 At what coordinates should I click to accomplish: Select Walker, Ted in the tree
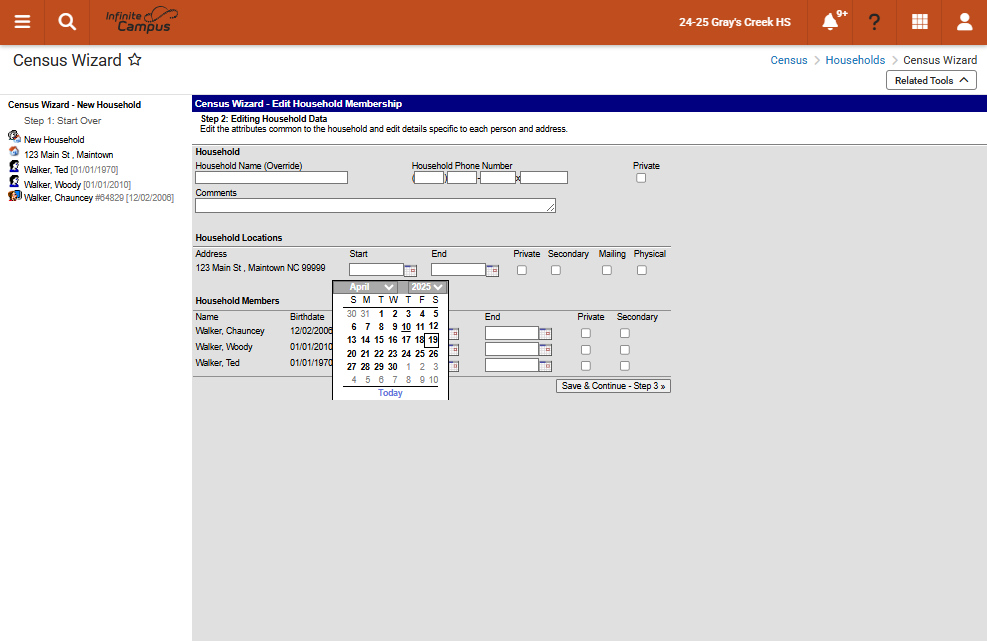point(70,170)
